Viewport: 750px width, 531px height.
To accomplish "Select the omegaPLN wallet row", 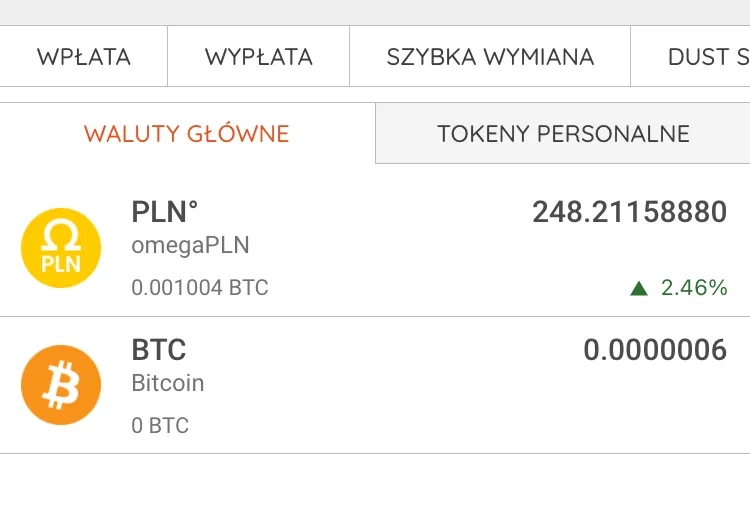I will (375, 248).
